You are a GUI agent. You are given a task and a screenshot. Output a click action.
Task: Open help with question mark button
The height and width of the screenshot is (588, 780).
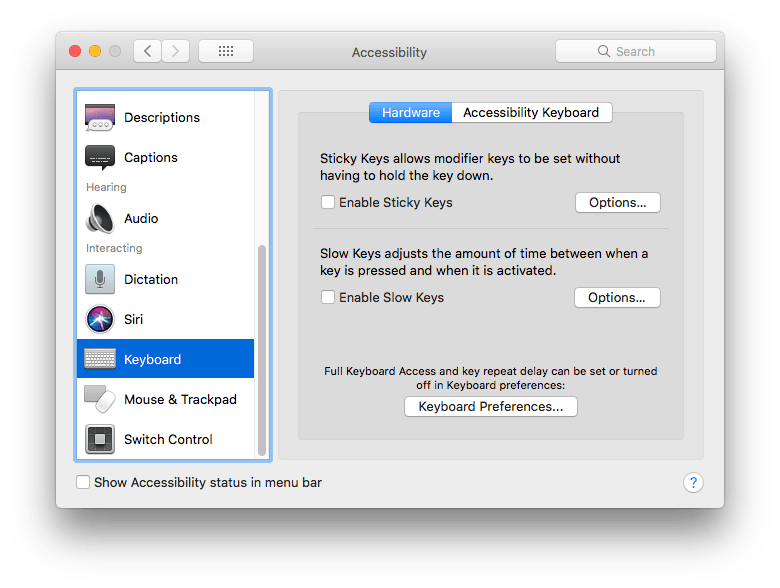[x=693, y=483]
